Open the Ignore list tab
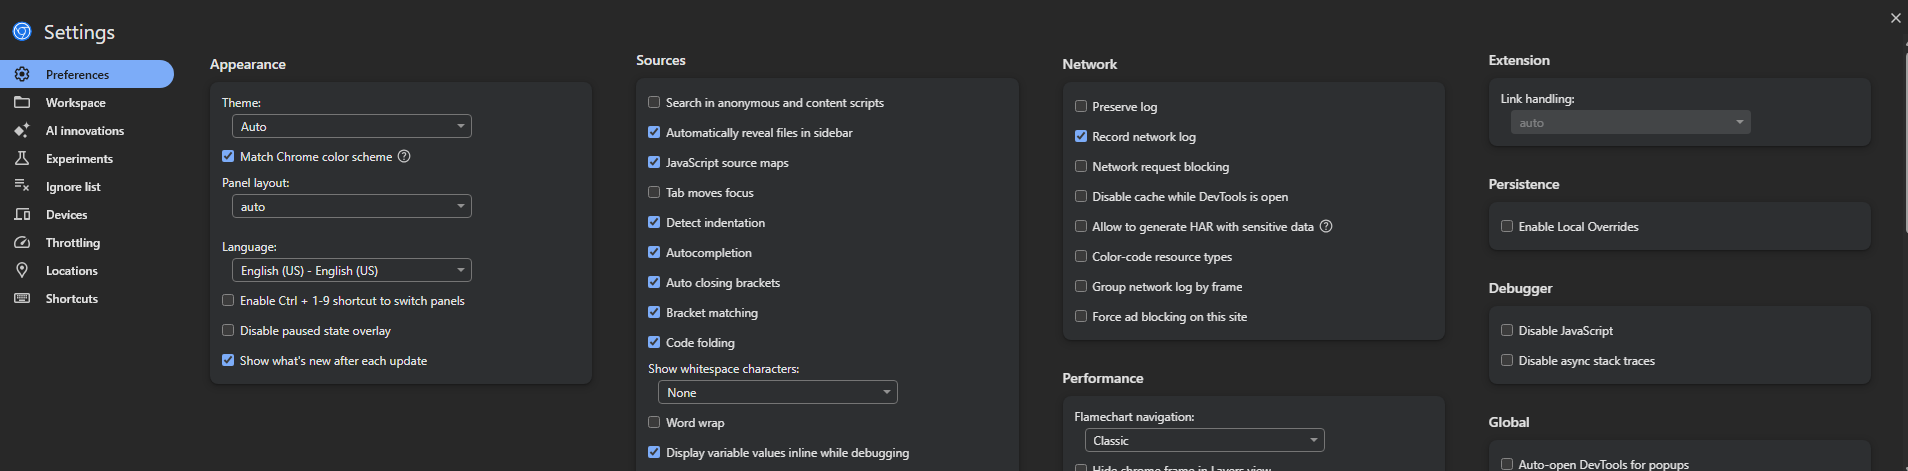The height and width of the screenshot is (471, 1908). point(87,186)
